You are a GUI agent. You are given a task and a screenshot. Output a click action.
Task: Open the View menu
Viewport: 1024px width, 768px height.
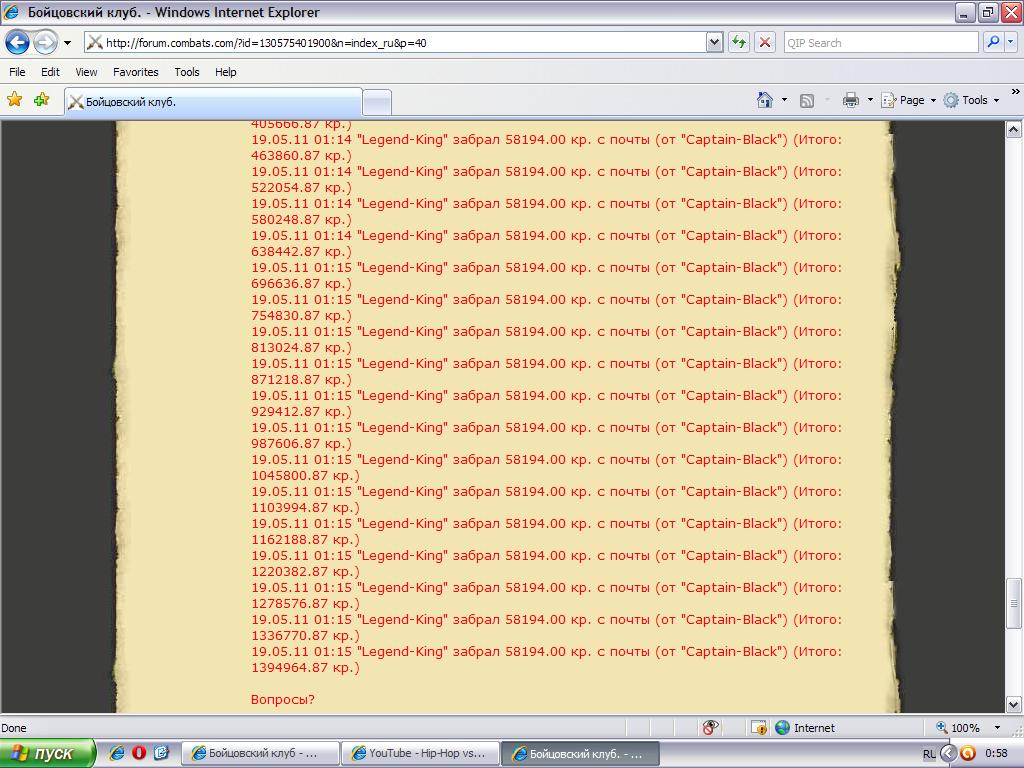click(86, 72)
